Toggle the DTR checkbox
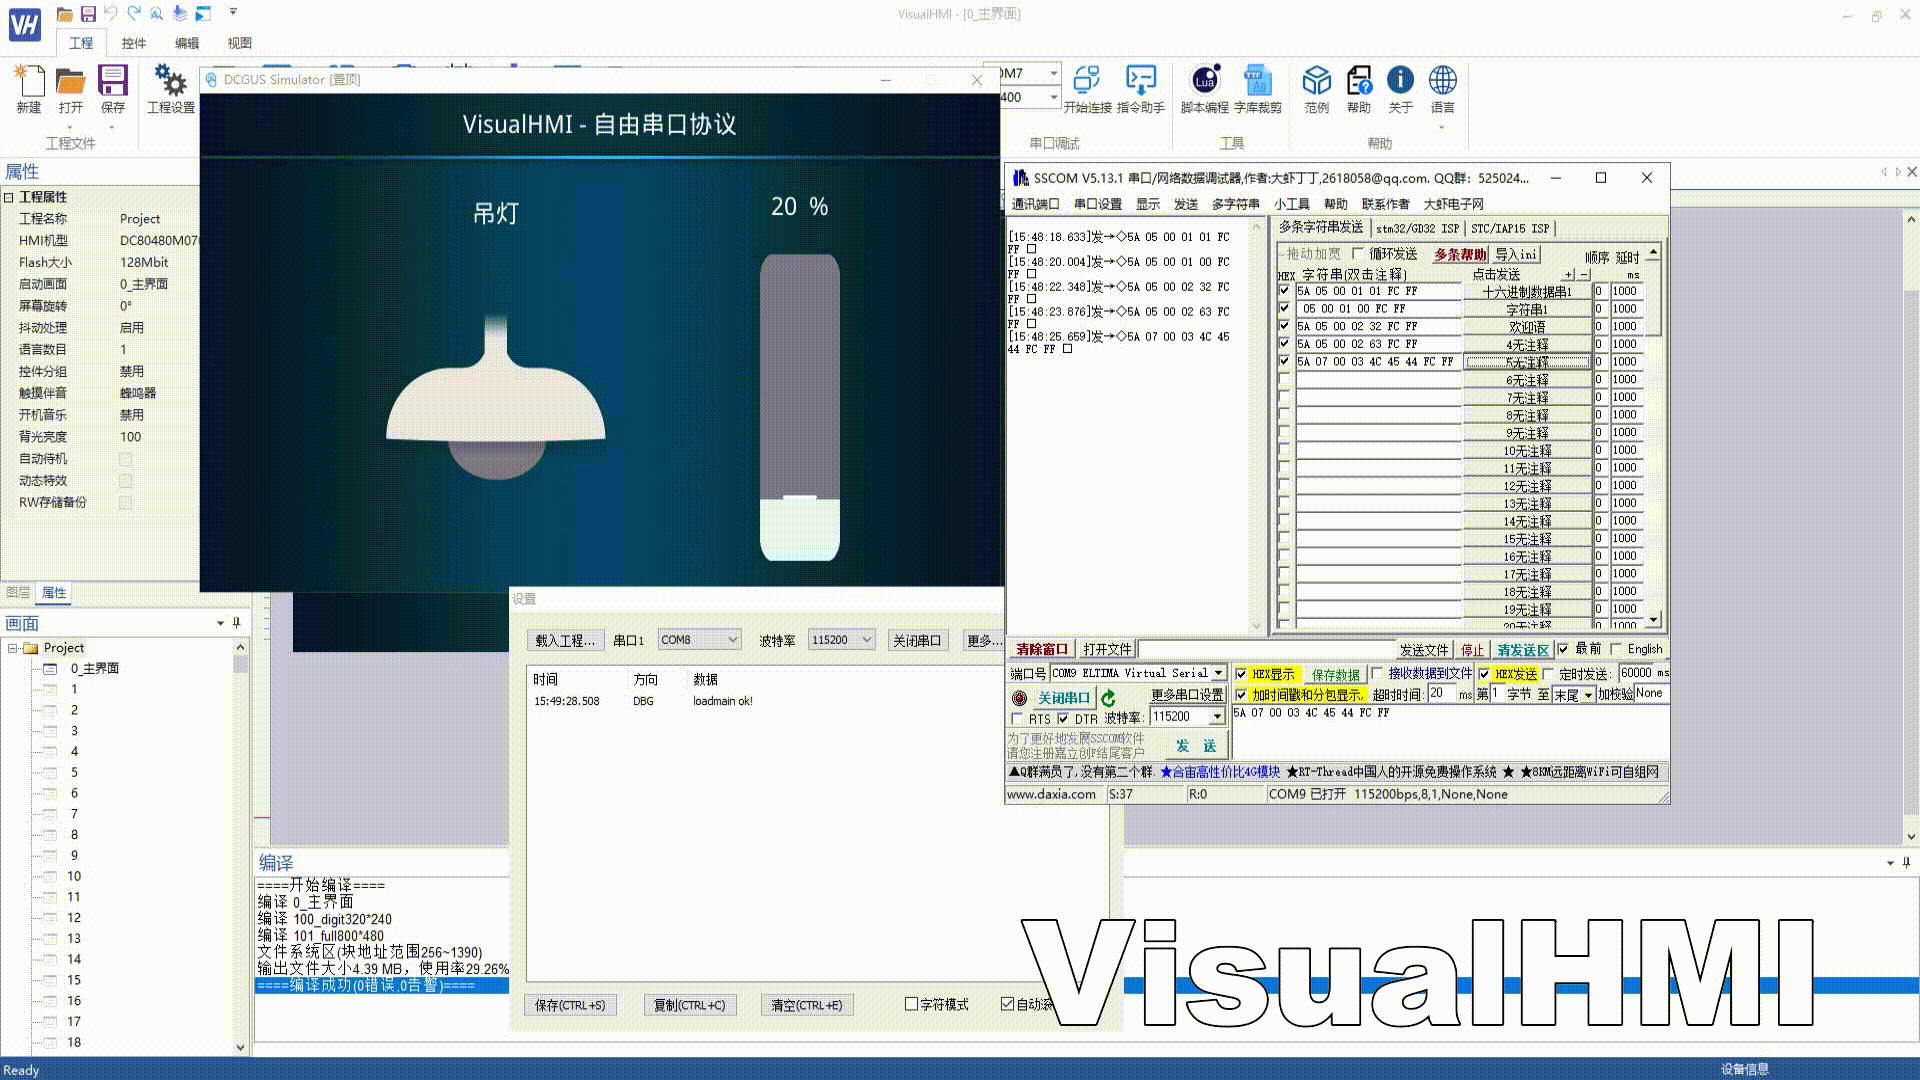This screenshot has height=1080, width=1920. click(1063, 719)
